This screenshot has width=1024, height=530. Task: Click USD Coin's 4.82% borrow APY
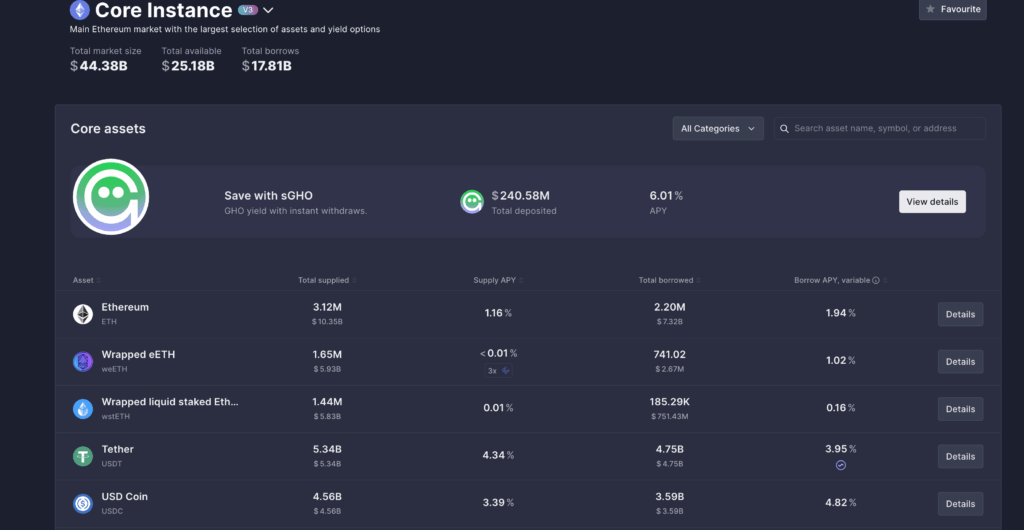(840, 503)
